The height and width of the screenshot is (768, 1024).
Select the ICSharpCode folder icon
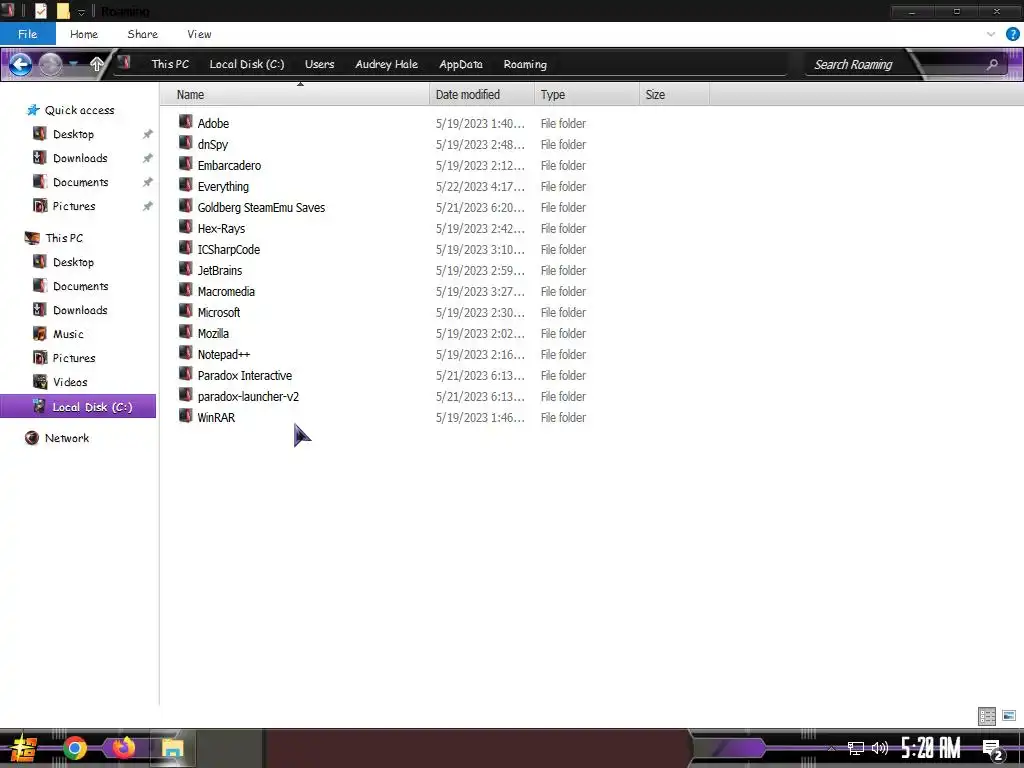pos(186,248)
